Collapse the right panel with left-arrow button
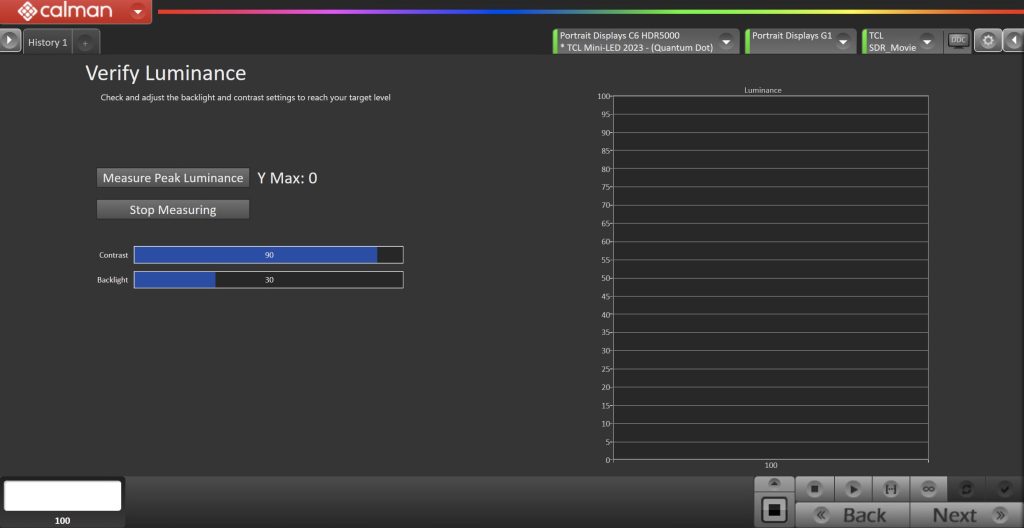1024x528 pixels. point(1012,41)
